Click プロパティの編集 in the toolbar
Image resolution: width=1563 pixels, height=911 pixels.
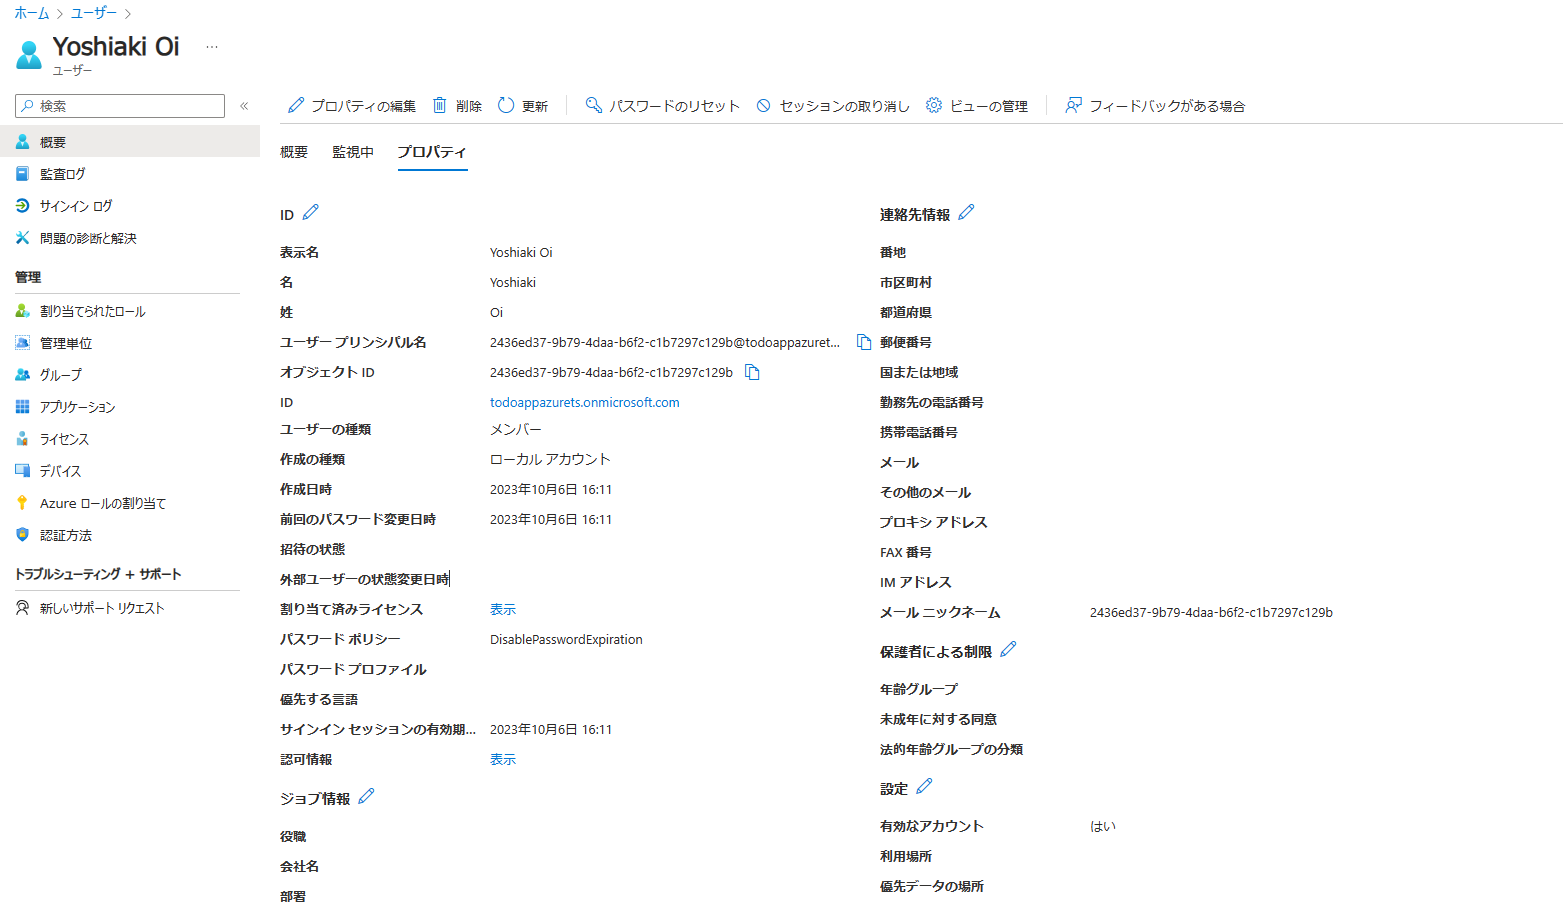click(351, 105)
